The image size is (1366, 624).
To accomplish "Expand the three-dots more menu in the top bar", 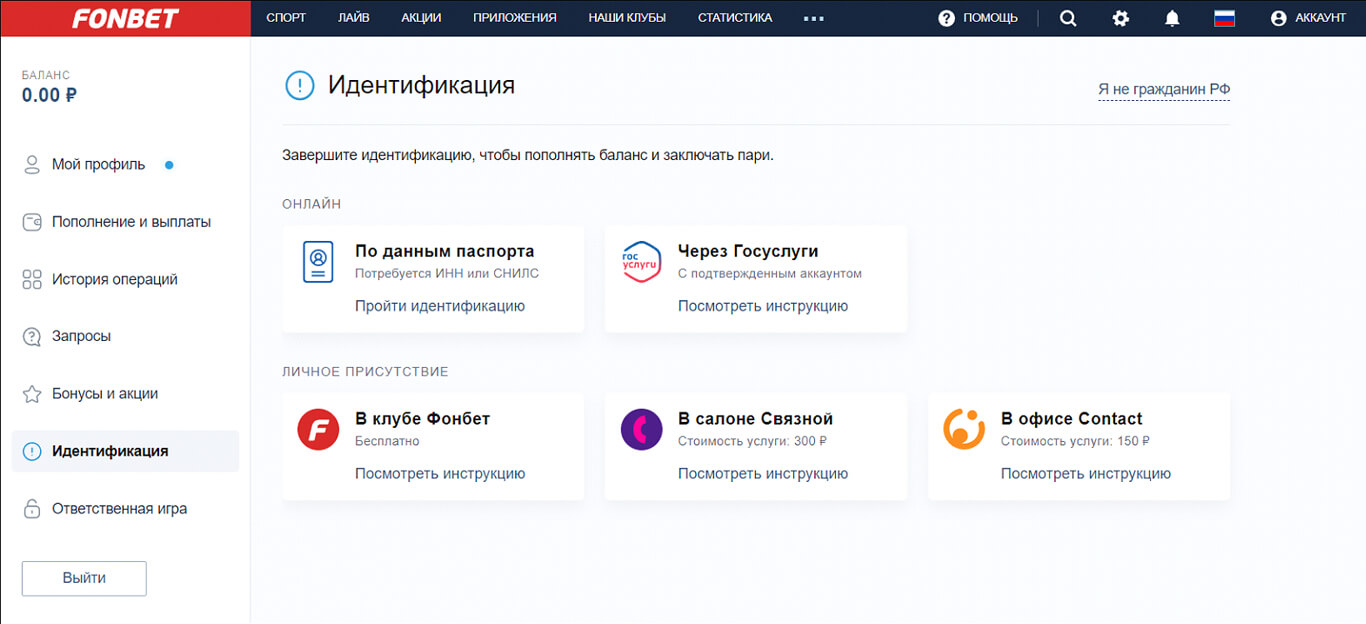I will click(x=814, y=18).
